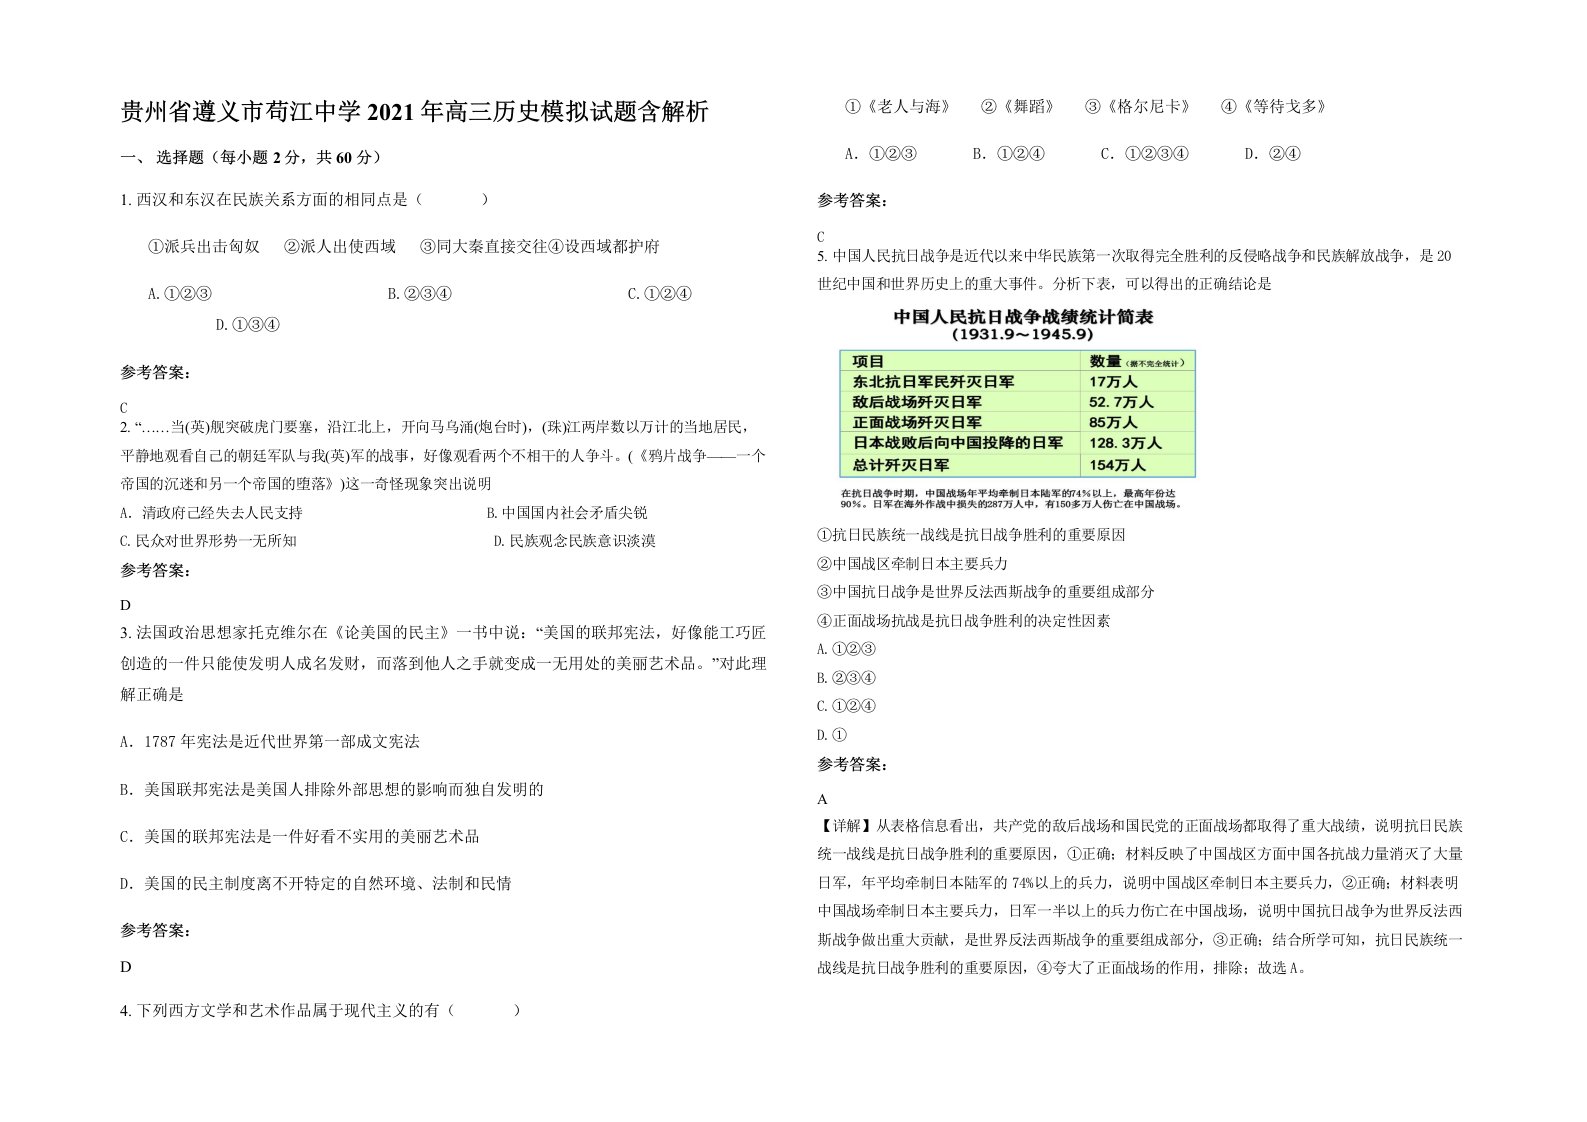The height and width of the screenshot is (1122, 1587).
Task: Click option B. 美国联邦宪法是美国人排除外部思想
Action: point(332,790)
